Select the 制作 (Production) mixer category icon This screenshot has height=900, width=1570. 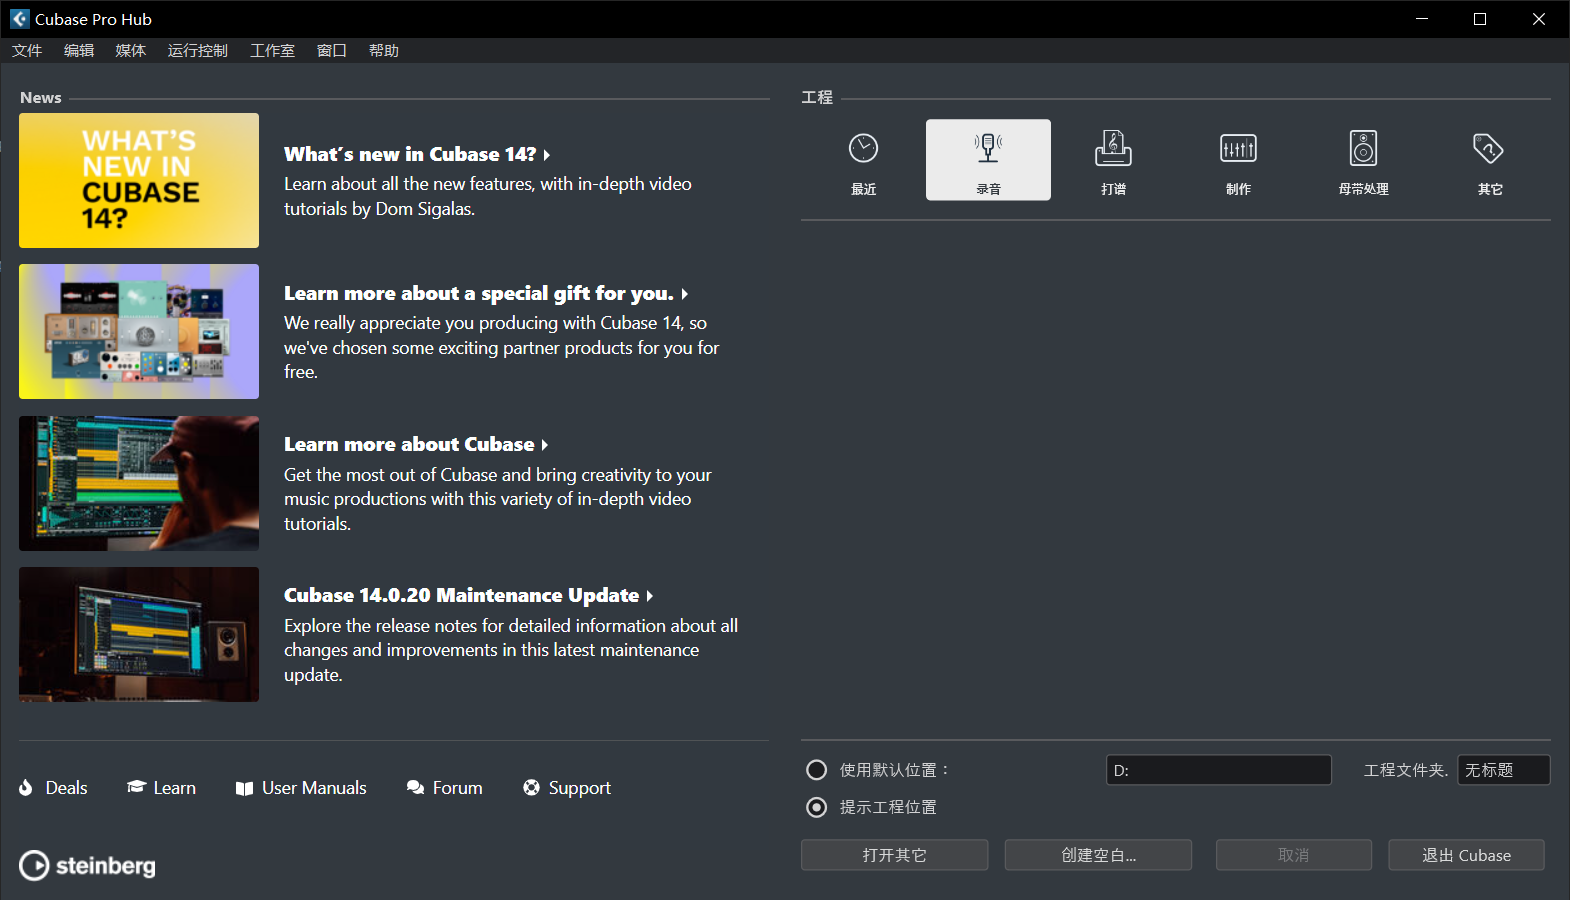pos(1238,160)
